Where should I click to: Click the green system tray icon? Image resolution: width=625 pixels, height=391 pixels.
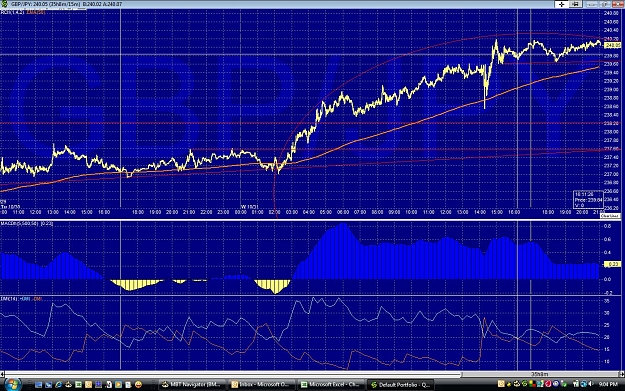525,384
